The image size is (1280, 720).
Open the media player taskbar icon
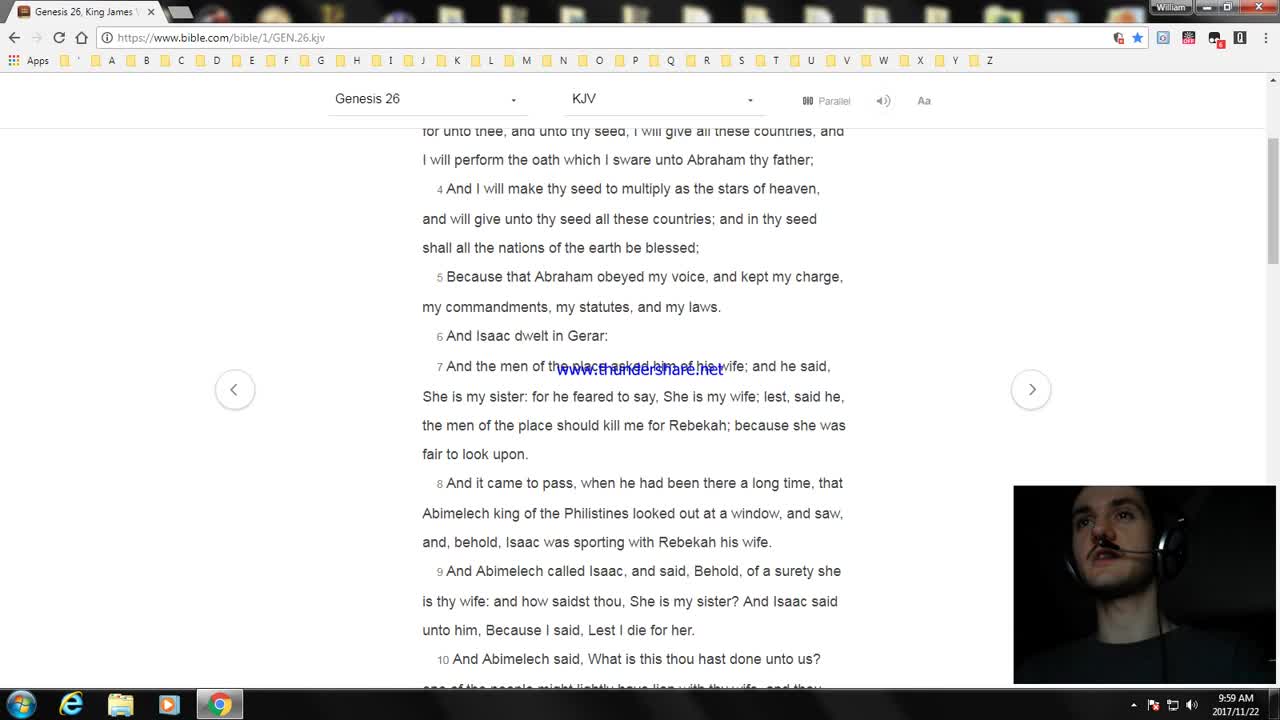(x=169, y=704)
